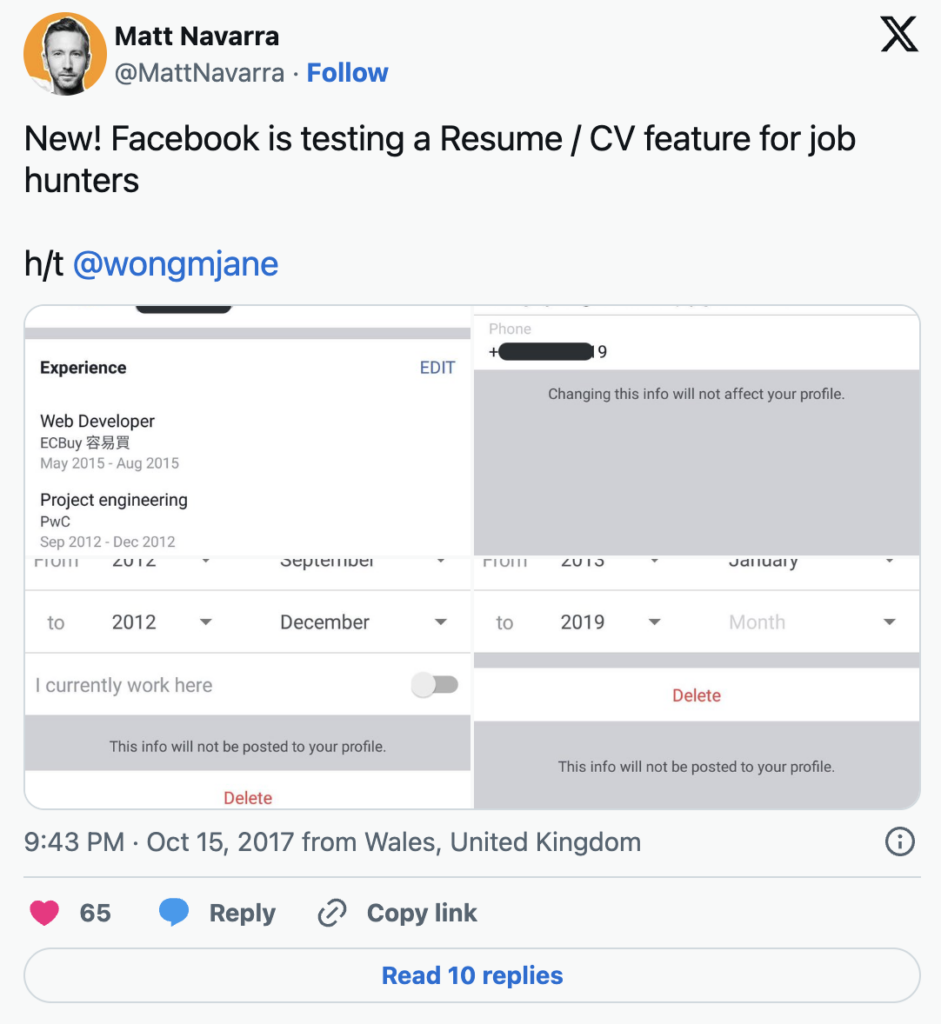Click the Follow link
941x1024 pixels.
click(347, 73)
